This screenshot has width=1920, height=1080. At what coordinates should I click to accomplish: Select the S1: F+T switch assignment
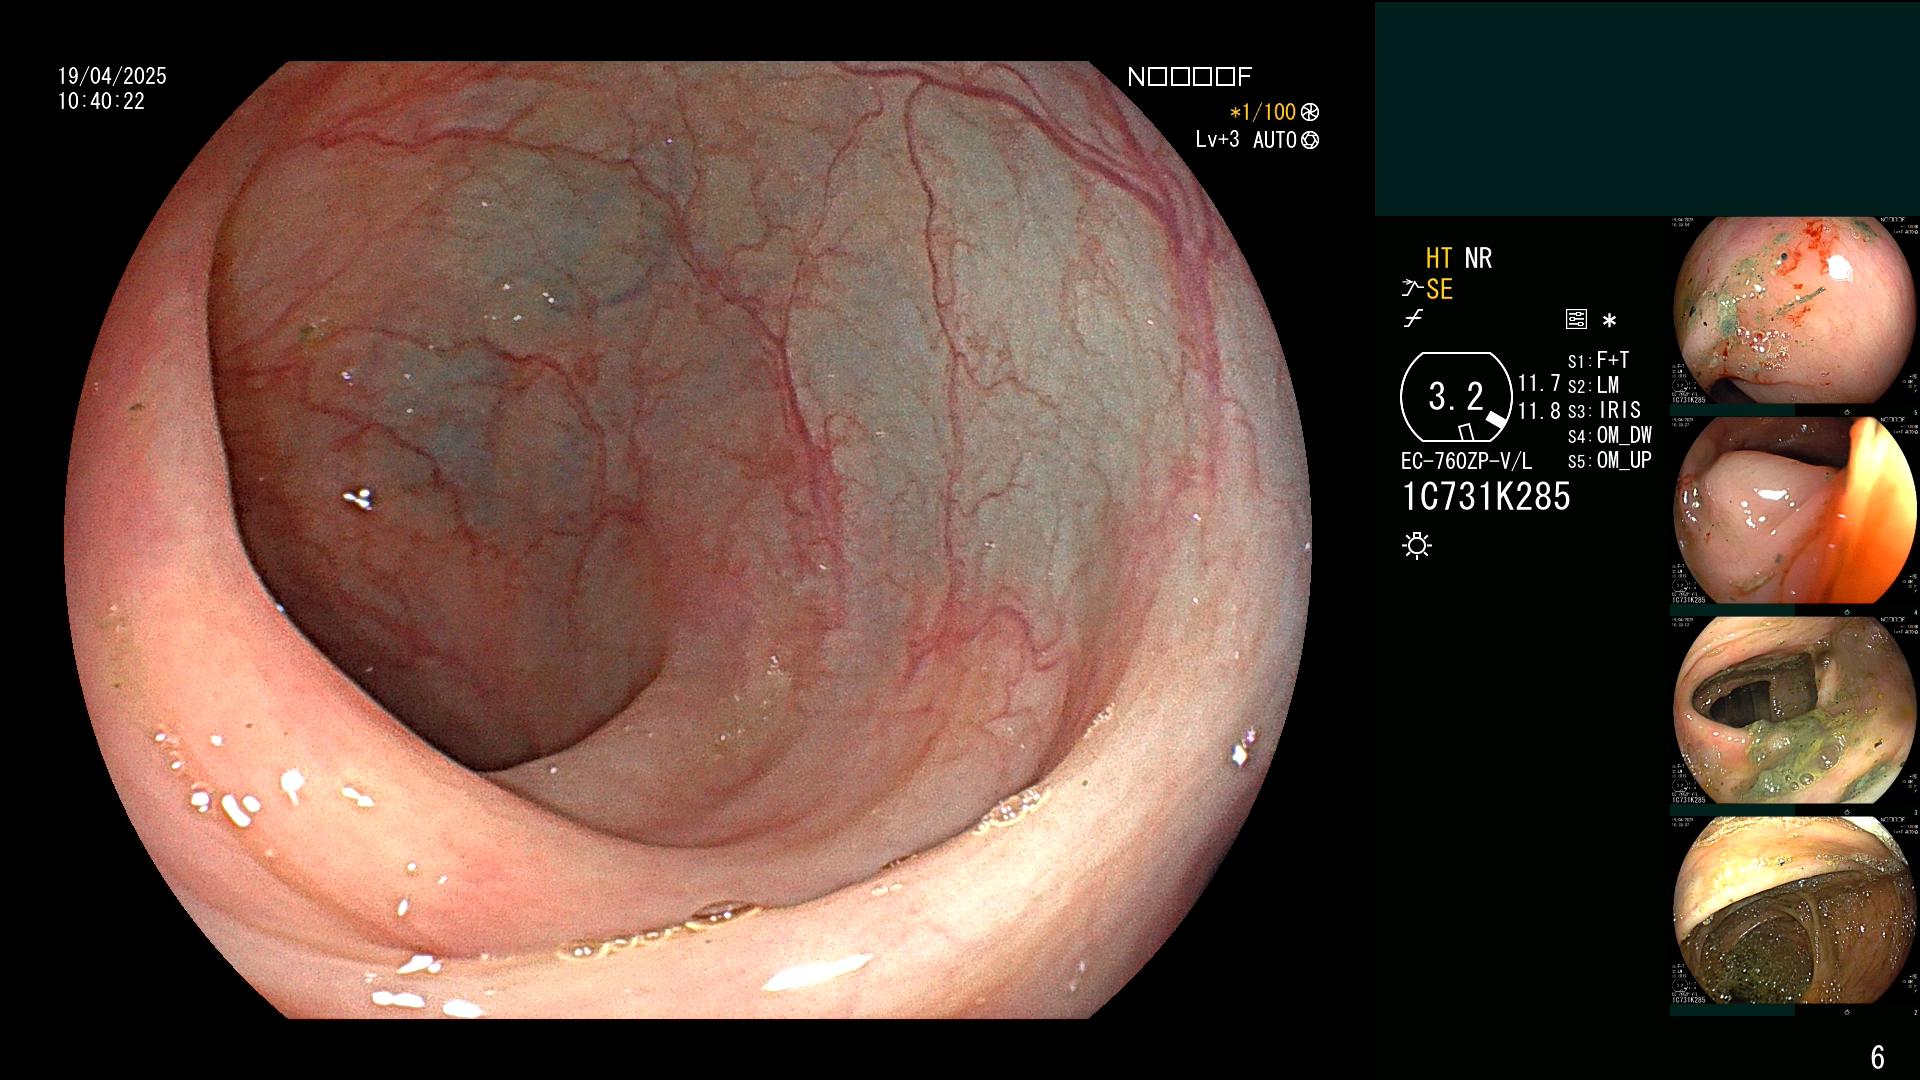1598,360
